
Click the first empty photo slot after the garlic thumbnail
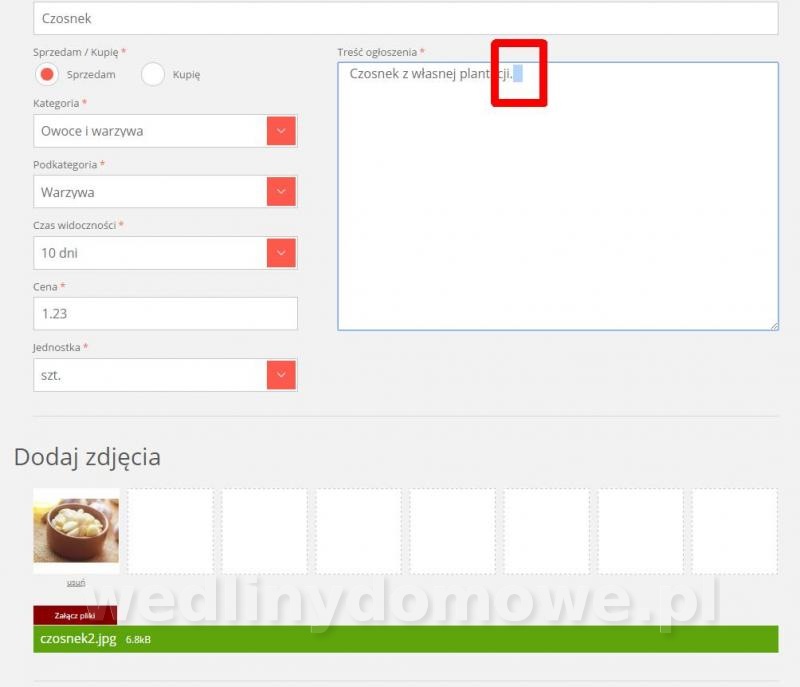pos(170,531)
